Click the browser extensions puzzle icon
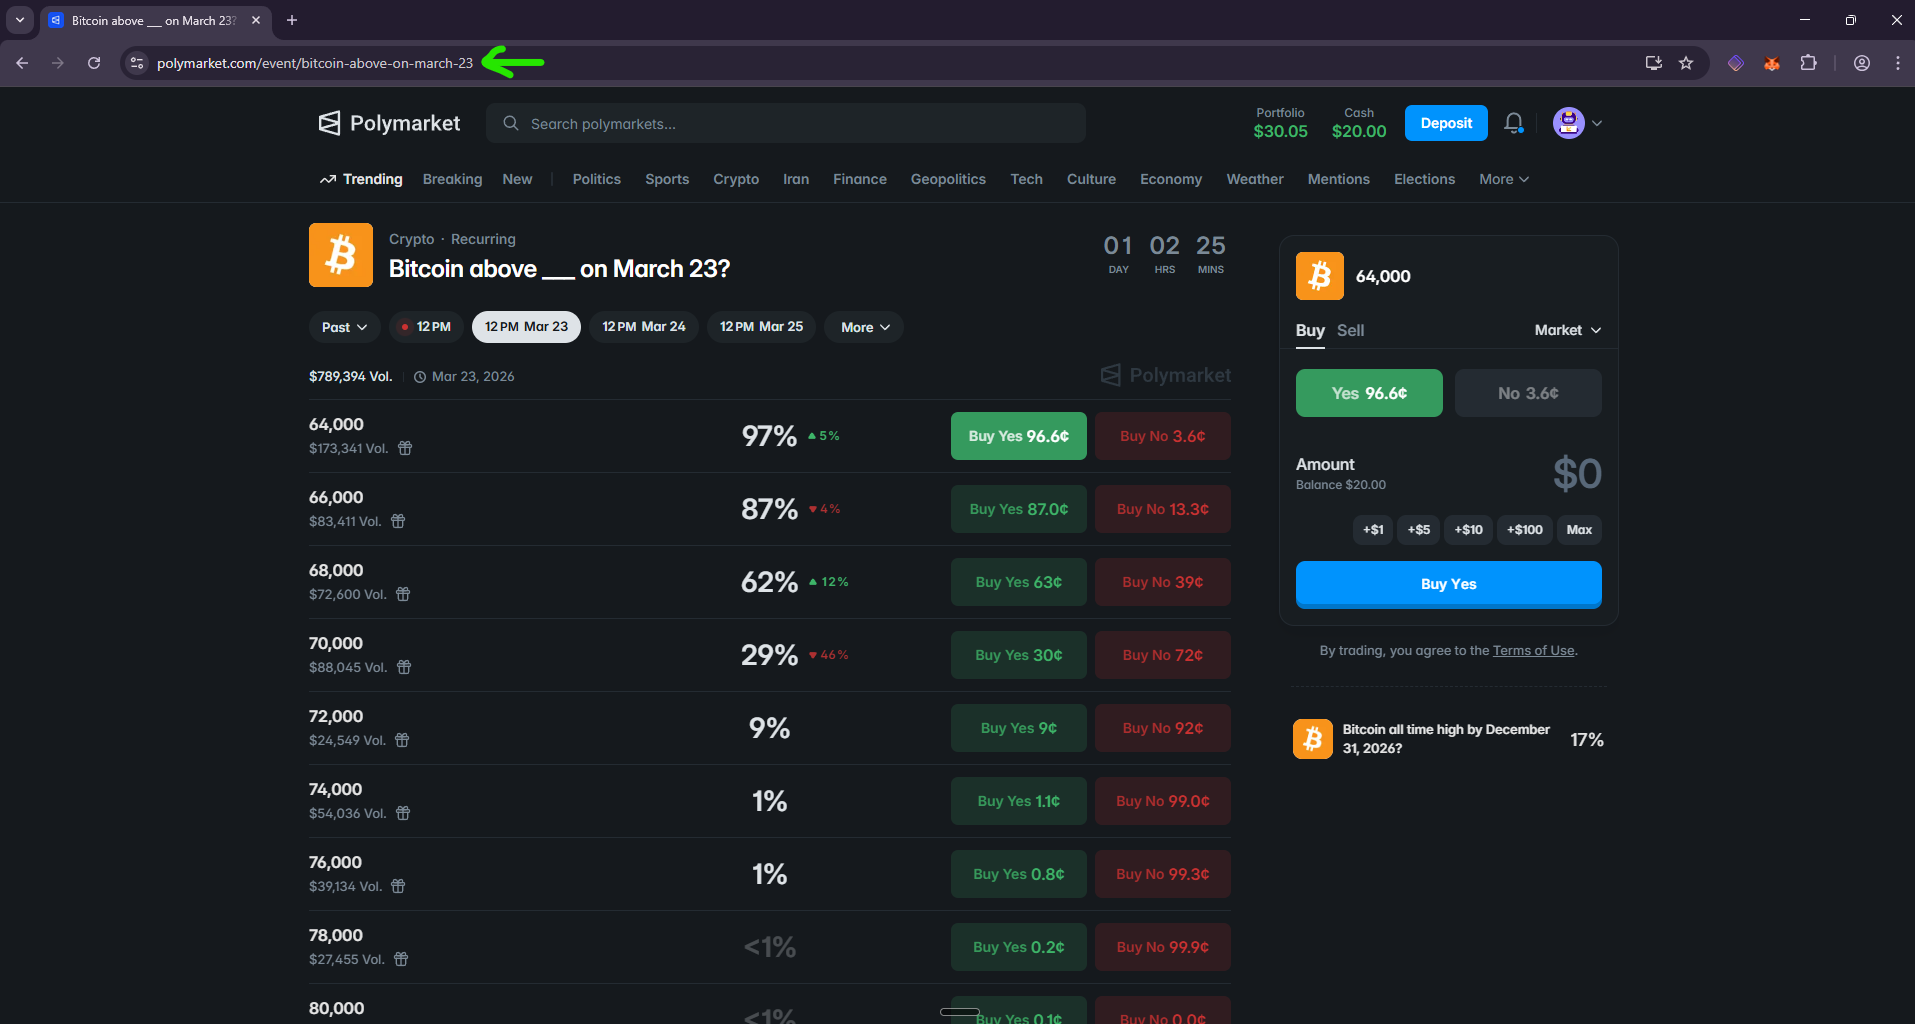The image size is (1915, 1024). click(1808, 62)
